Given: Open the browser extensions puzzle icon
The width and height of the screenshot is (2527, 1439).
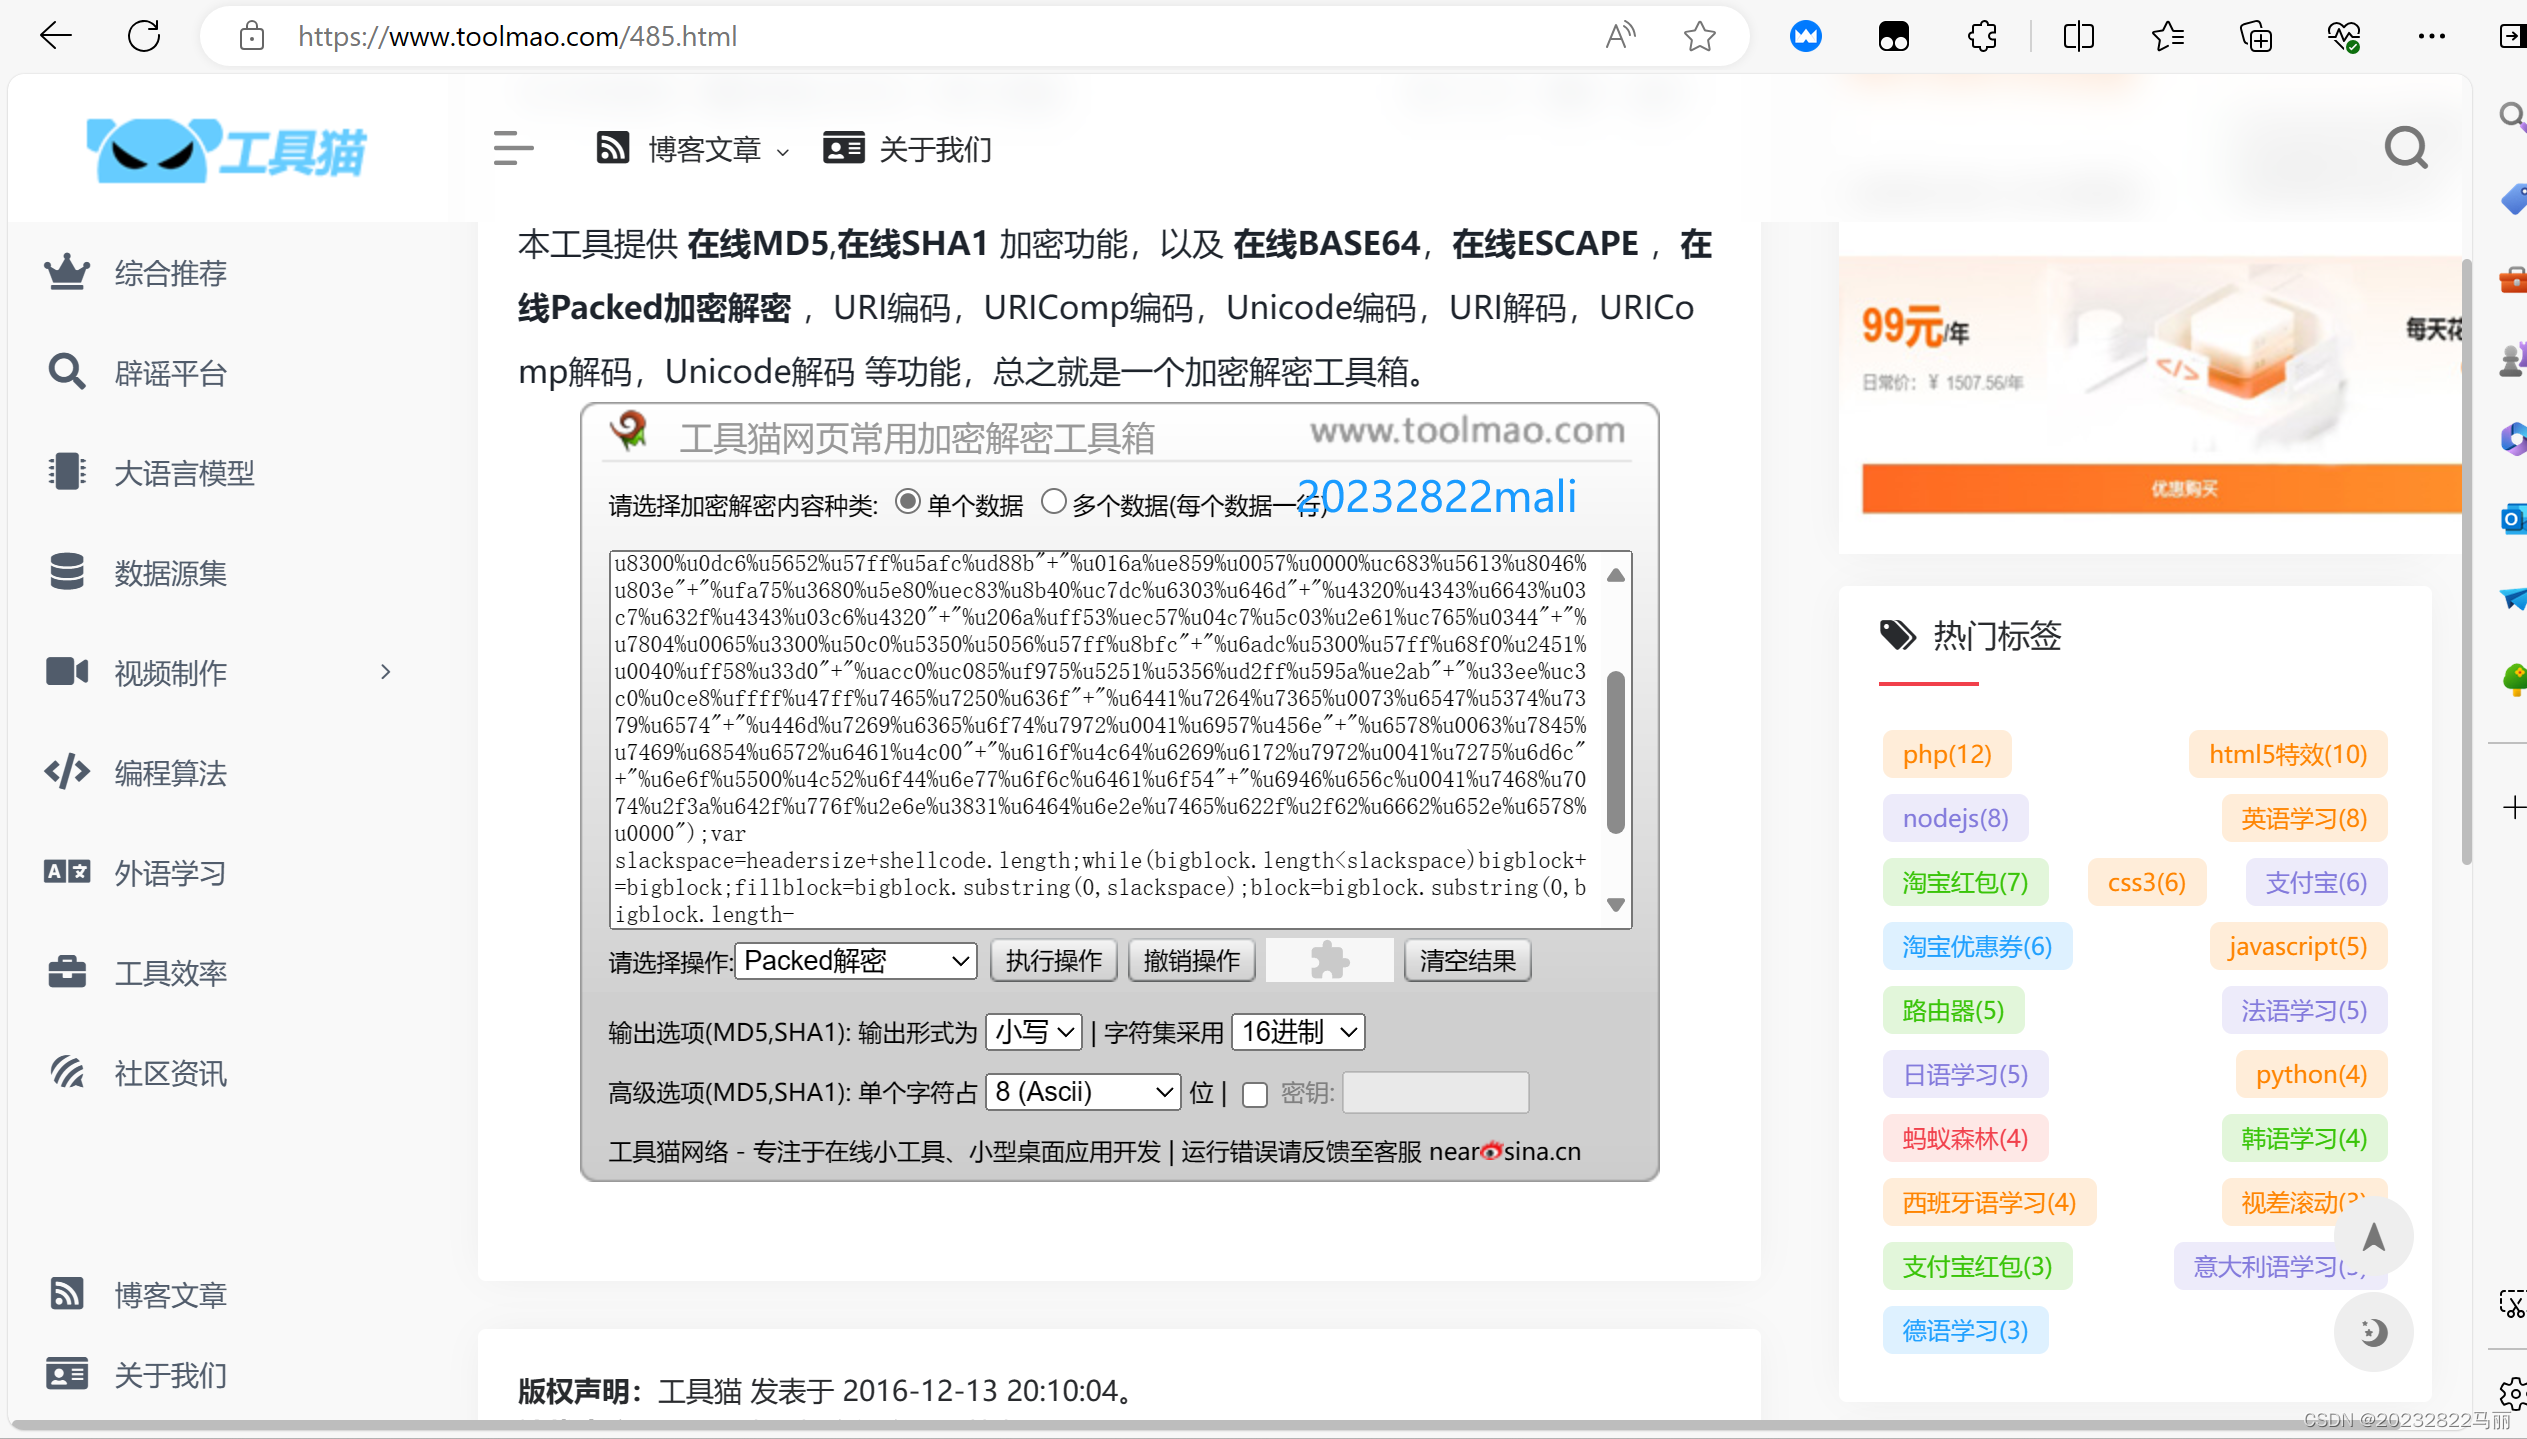Looking at the screenshot, I should click(1982, 36).
